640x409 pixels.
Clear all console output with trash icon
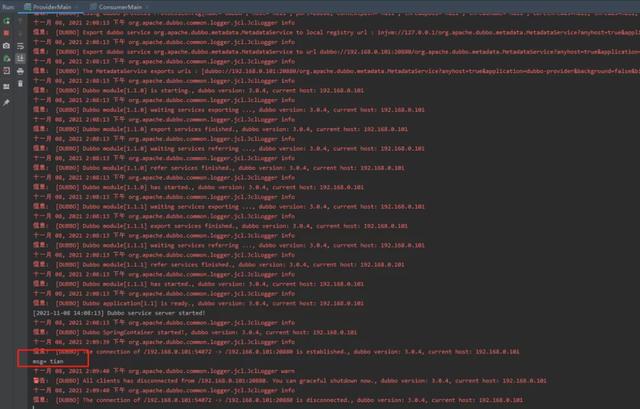(x=20, y=84)
